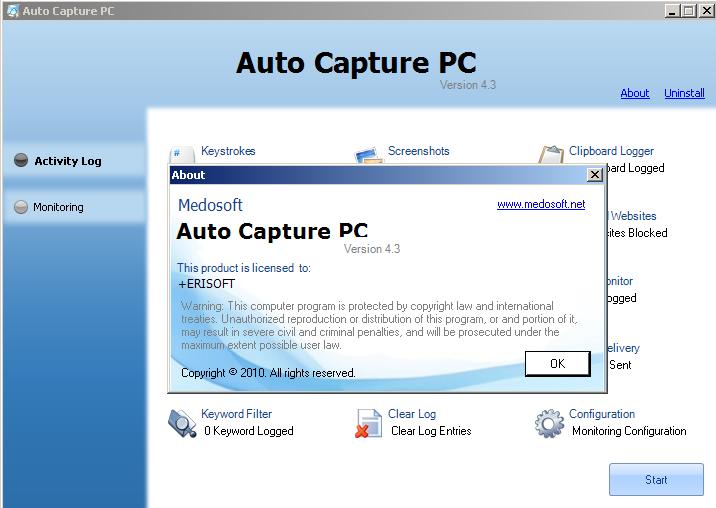This screenshot has height=508, width=716.
Task: Close the About dialog with the X button
Action: [x=595, y=175]
